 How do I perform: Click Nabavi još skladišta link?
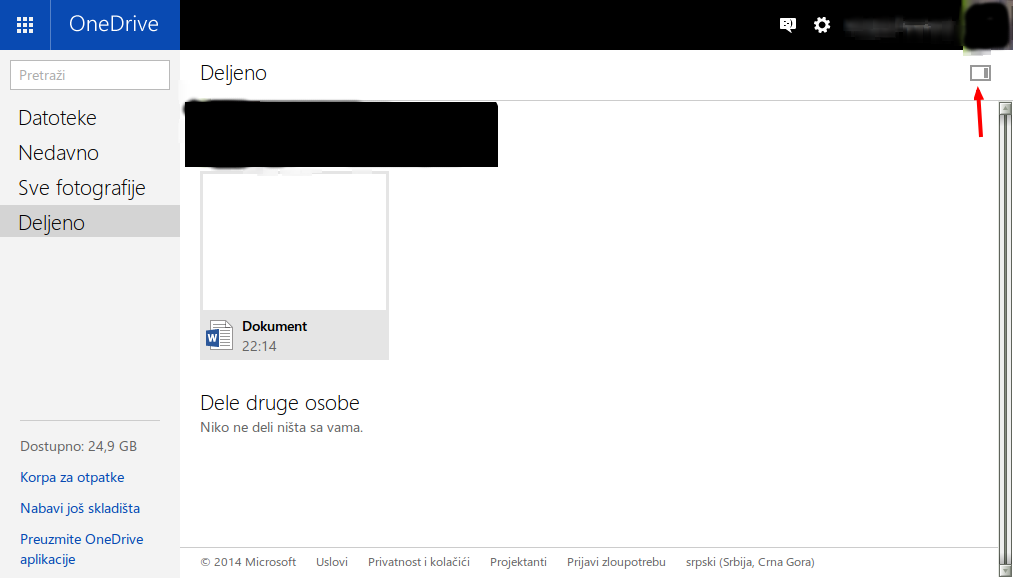(80, 508)
